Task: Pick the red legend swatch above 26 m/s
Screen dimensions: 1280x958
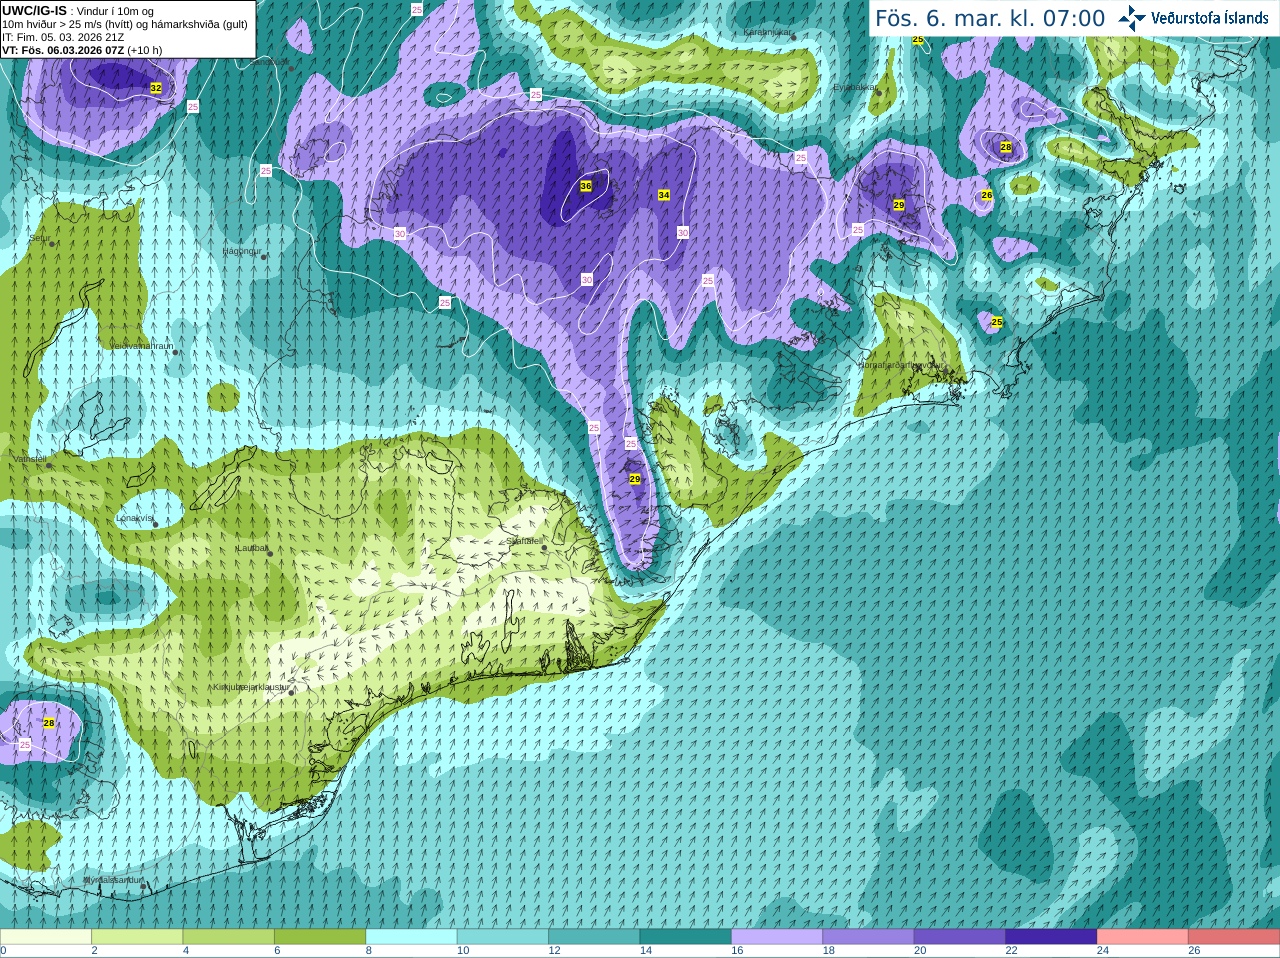Action: tap(1234, 937)
